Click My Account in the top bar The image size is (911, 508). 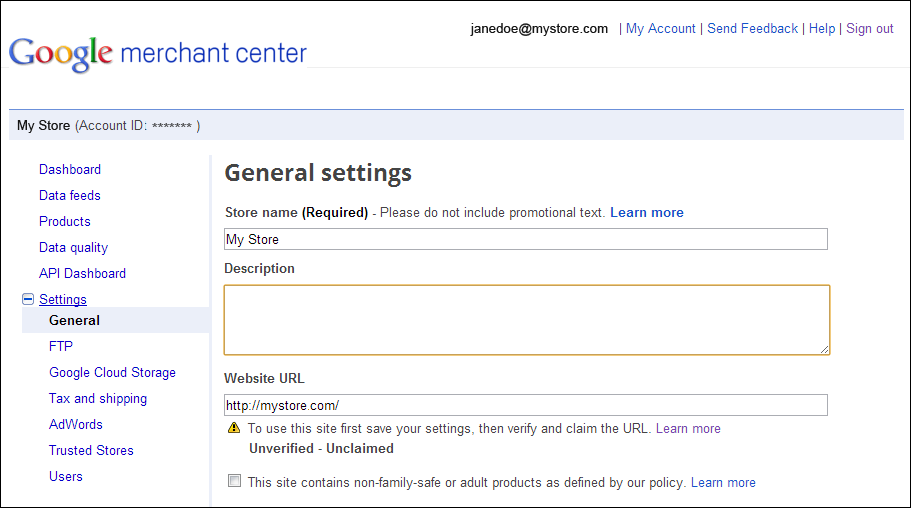[661, 28]
